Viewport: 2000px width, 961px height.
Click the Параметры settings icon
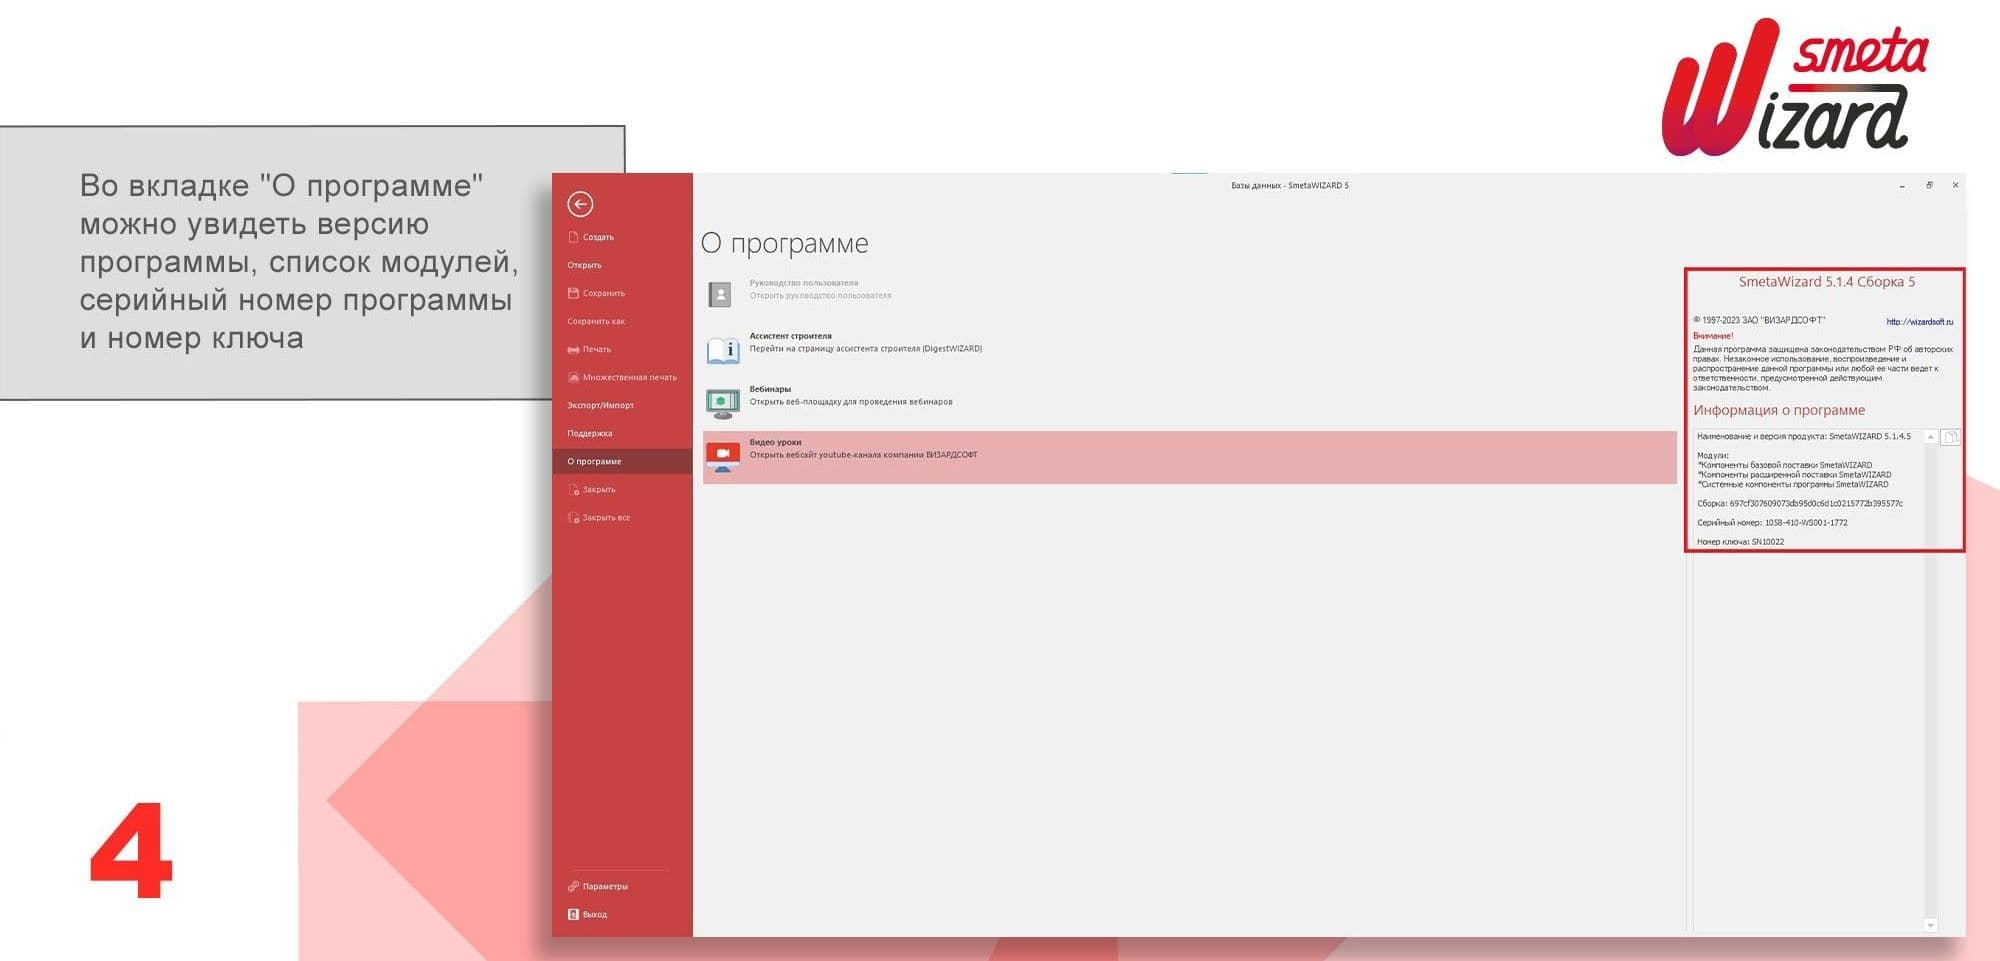pyautogui.click(x=573, y=886)
